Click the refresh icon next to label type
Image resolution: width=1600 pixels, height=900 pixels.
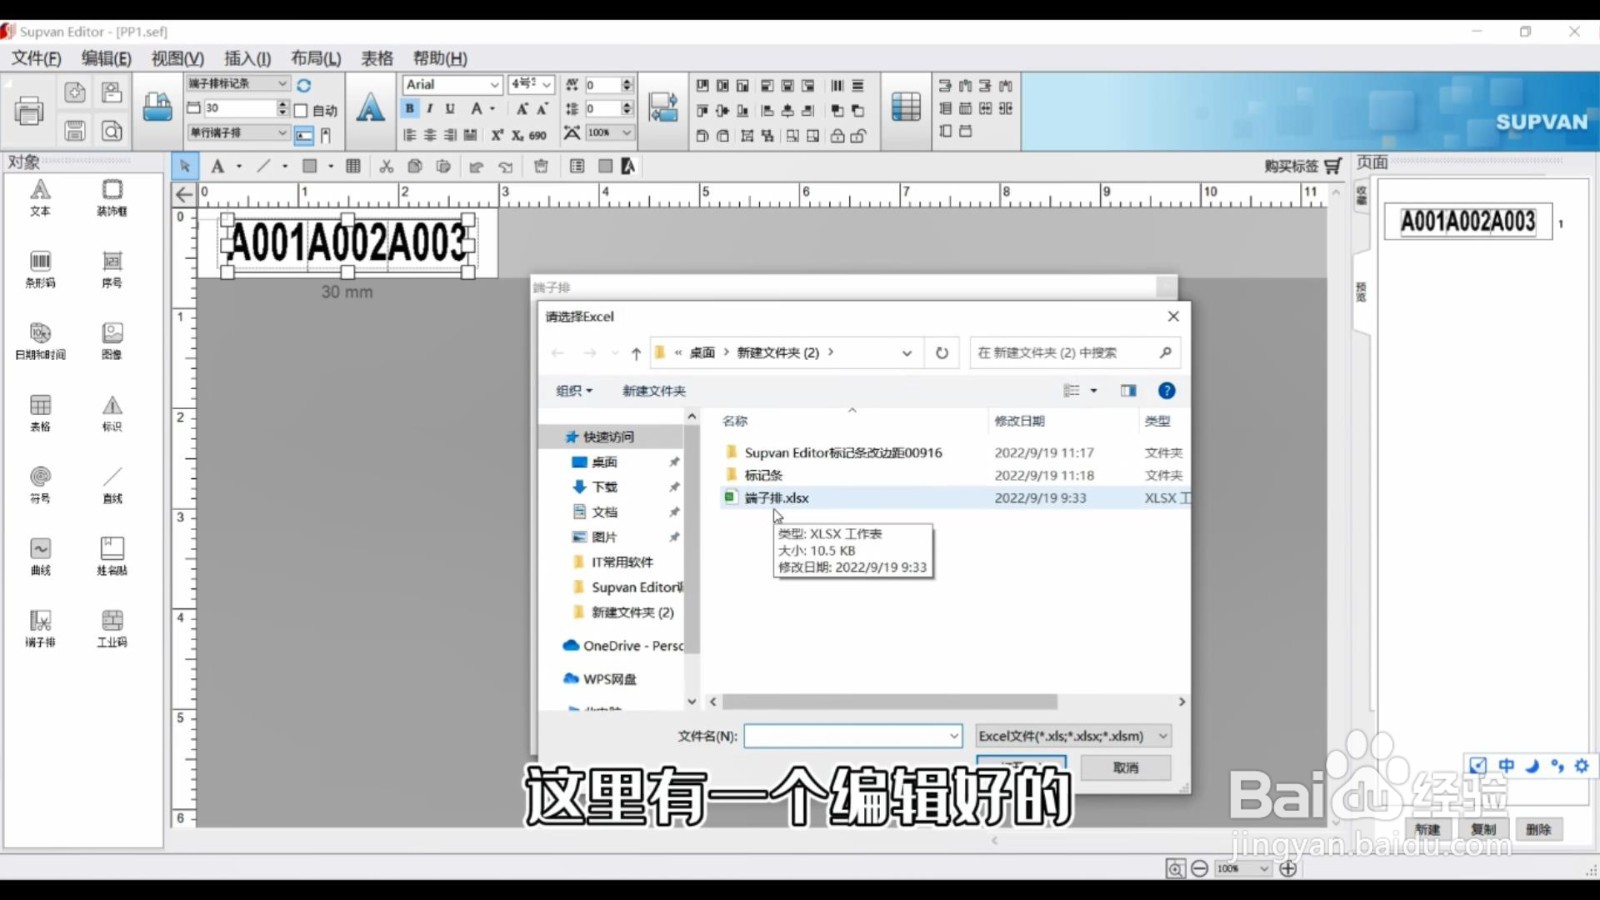coord(304,85)
